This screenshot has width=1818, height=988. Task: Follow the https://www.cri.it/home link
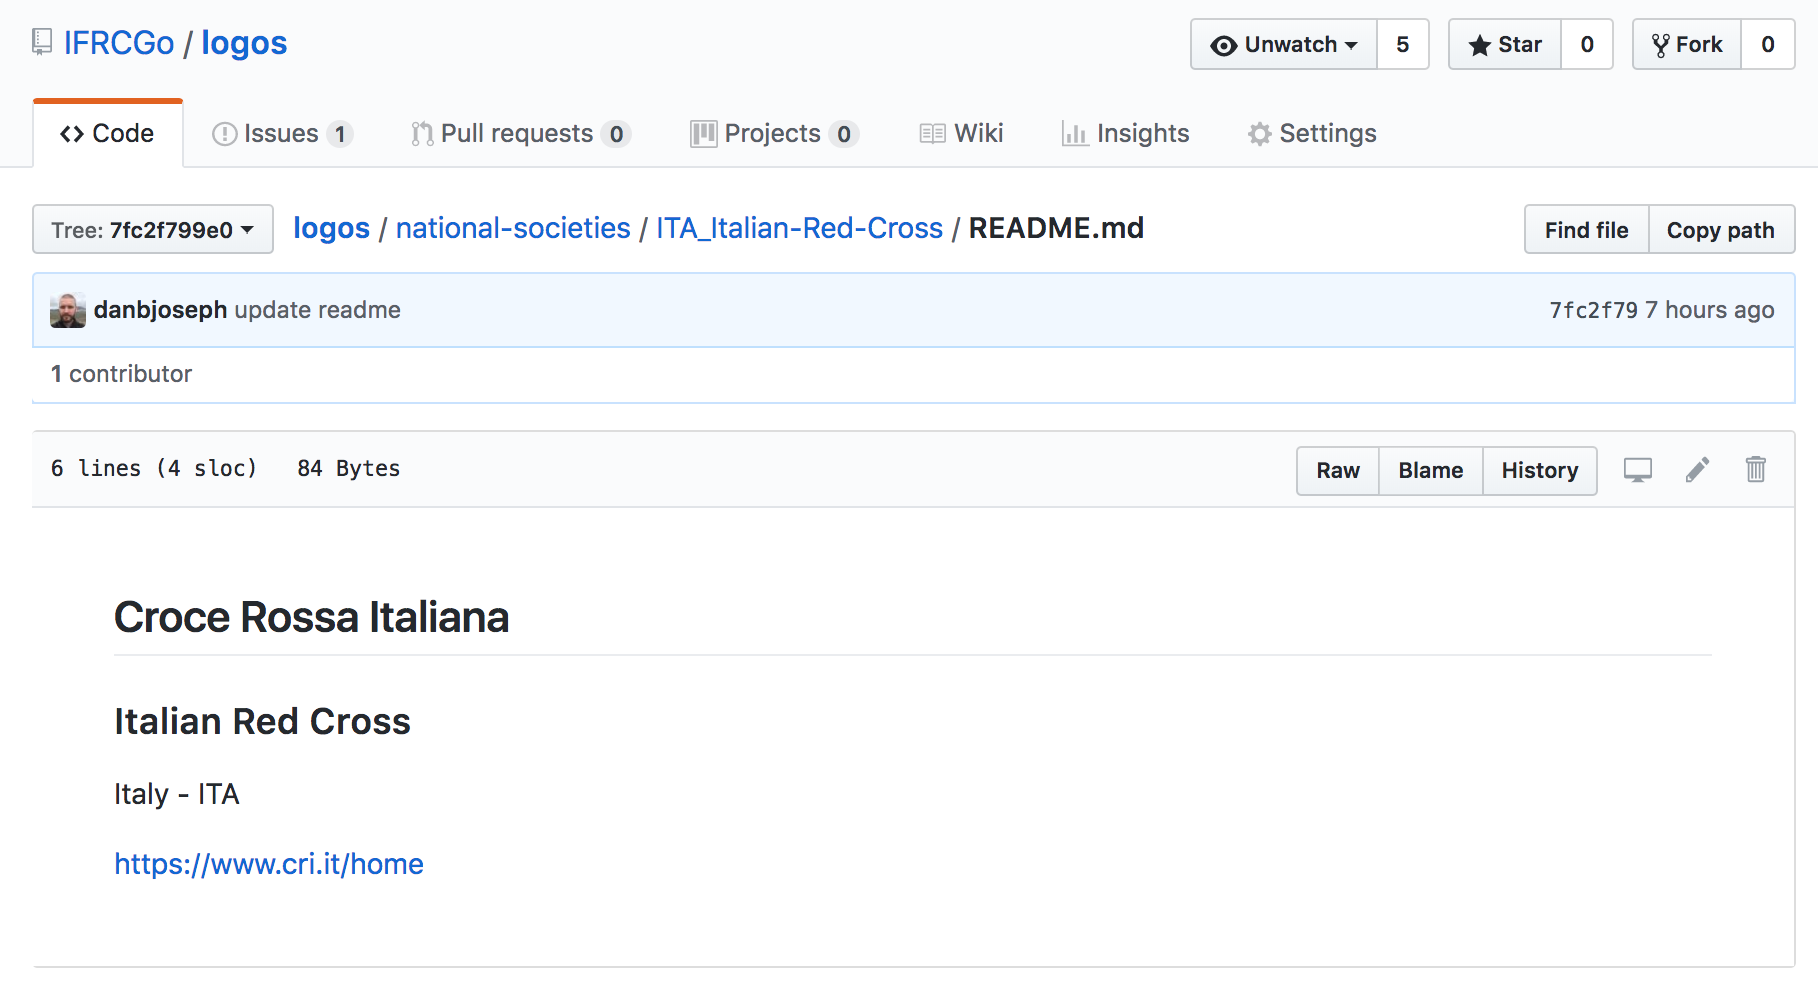pos(269,864)
